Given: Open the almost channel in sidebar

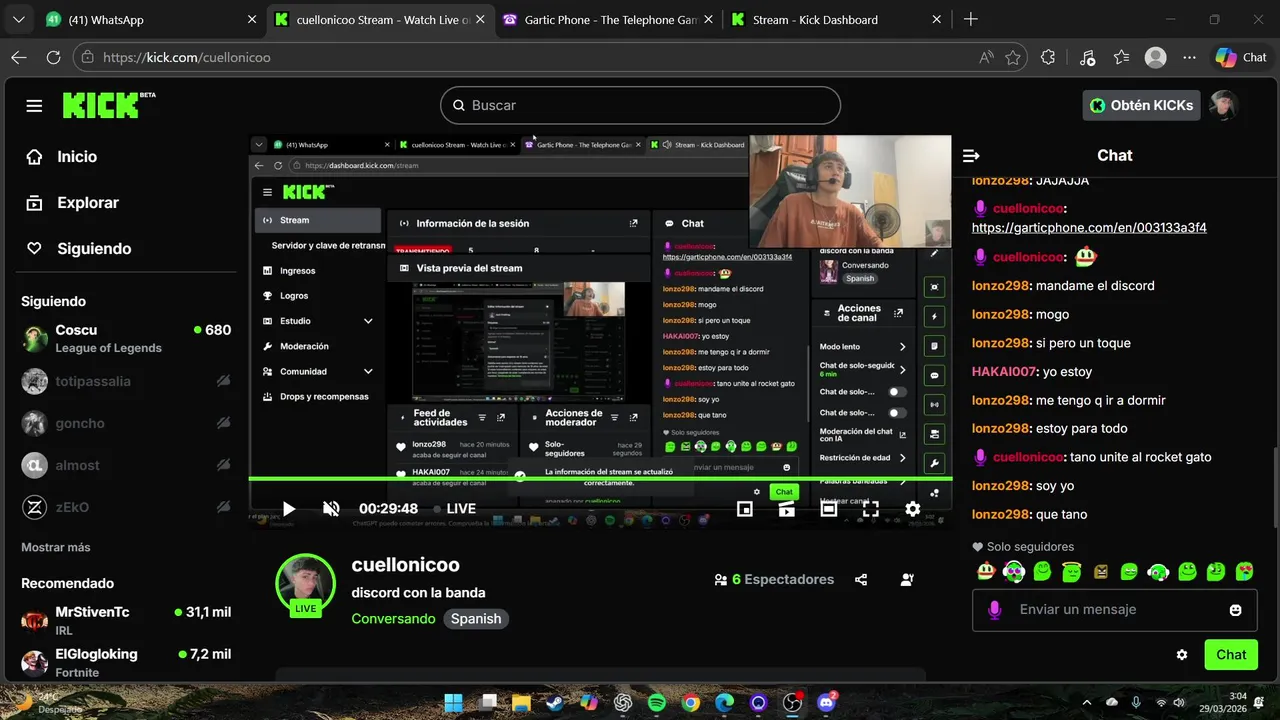Looking at the screenshot, I should click(126, 465).
